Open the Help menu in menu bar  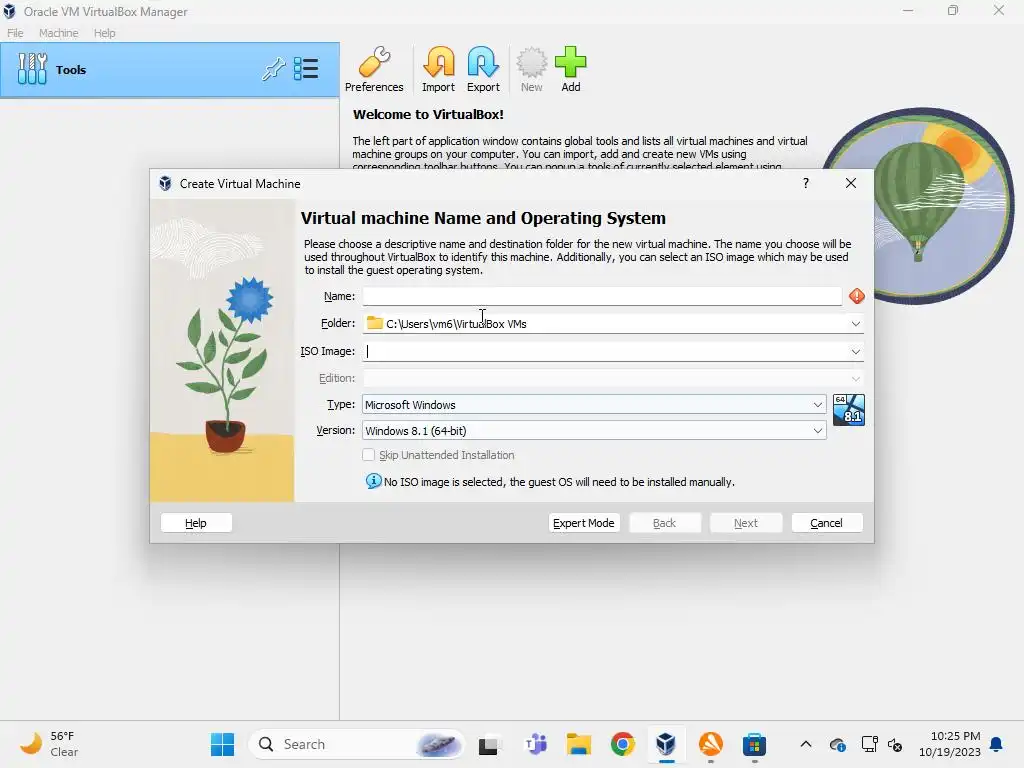click(x=104, y=33)
